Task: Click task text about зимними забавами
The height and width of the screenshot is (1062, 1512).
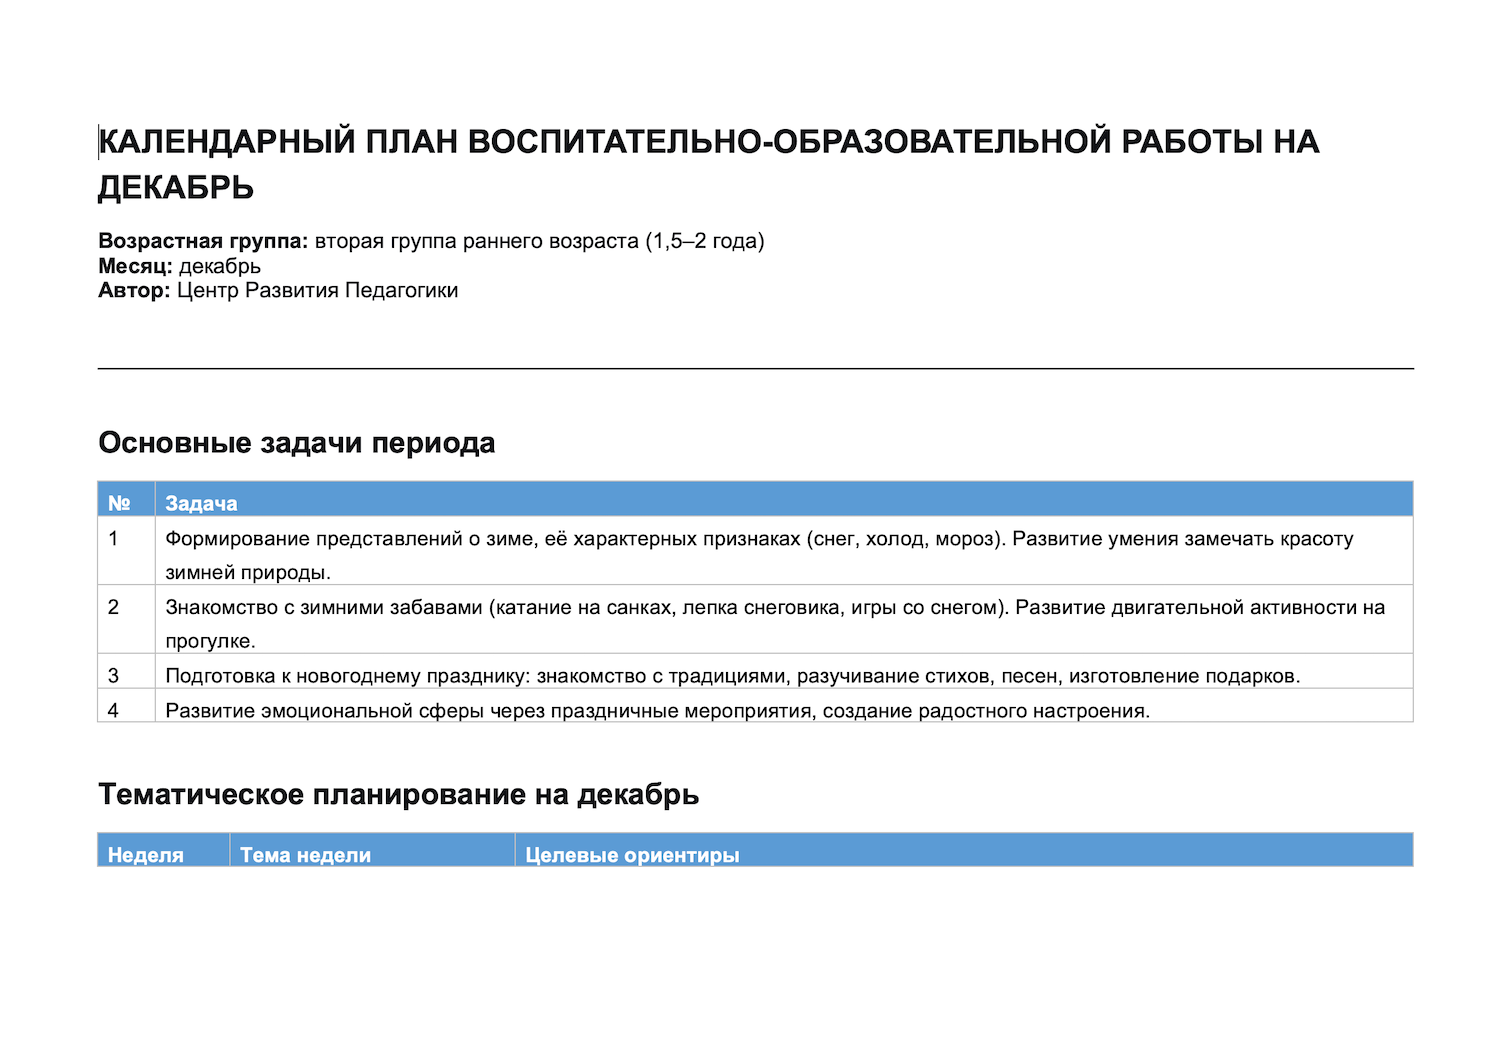Action: click(775, 624)
